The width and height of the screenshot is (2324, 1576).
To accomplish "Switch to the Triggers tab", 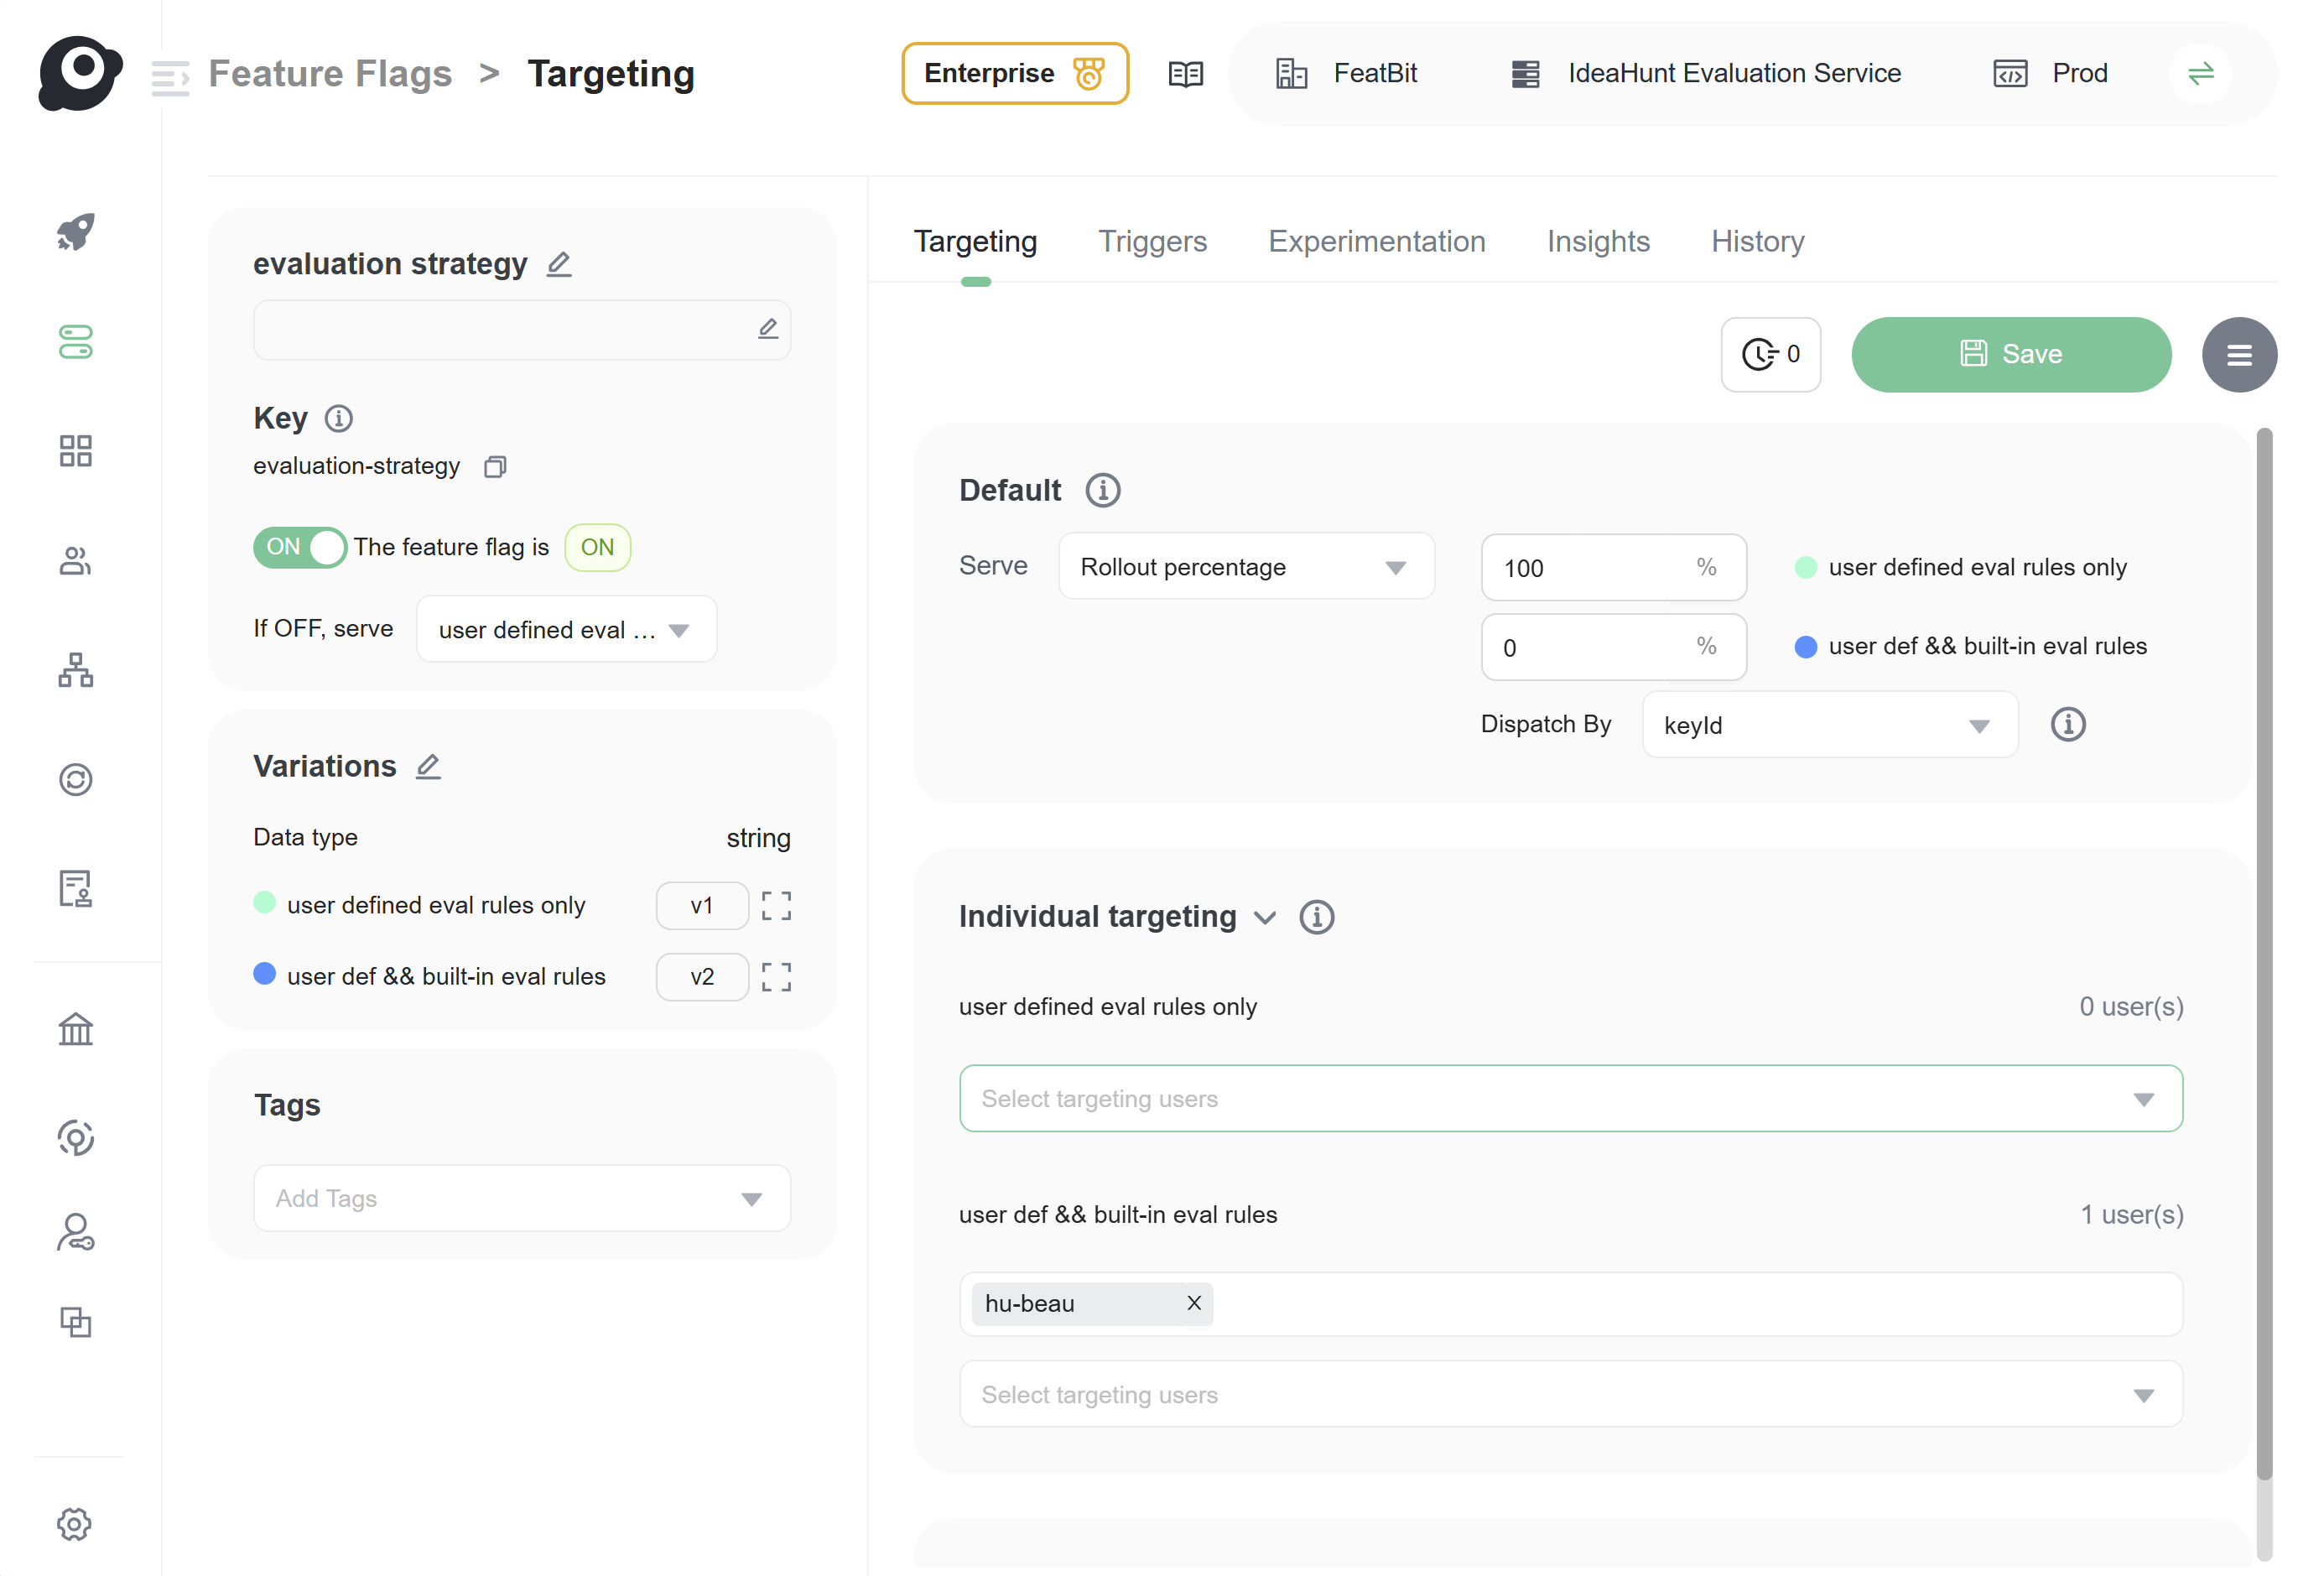I will click(x=1152, y=242).
